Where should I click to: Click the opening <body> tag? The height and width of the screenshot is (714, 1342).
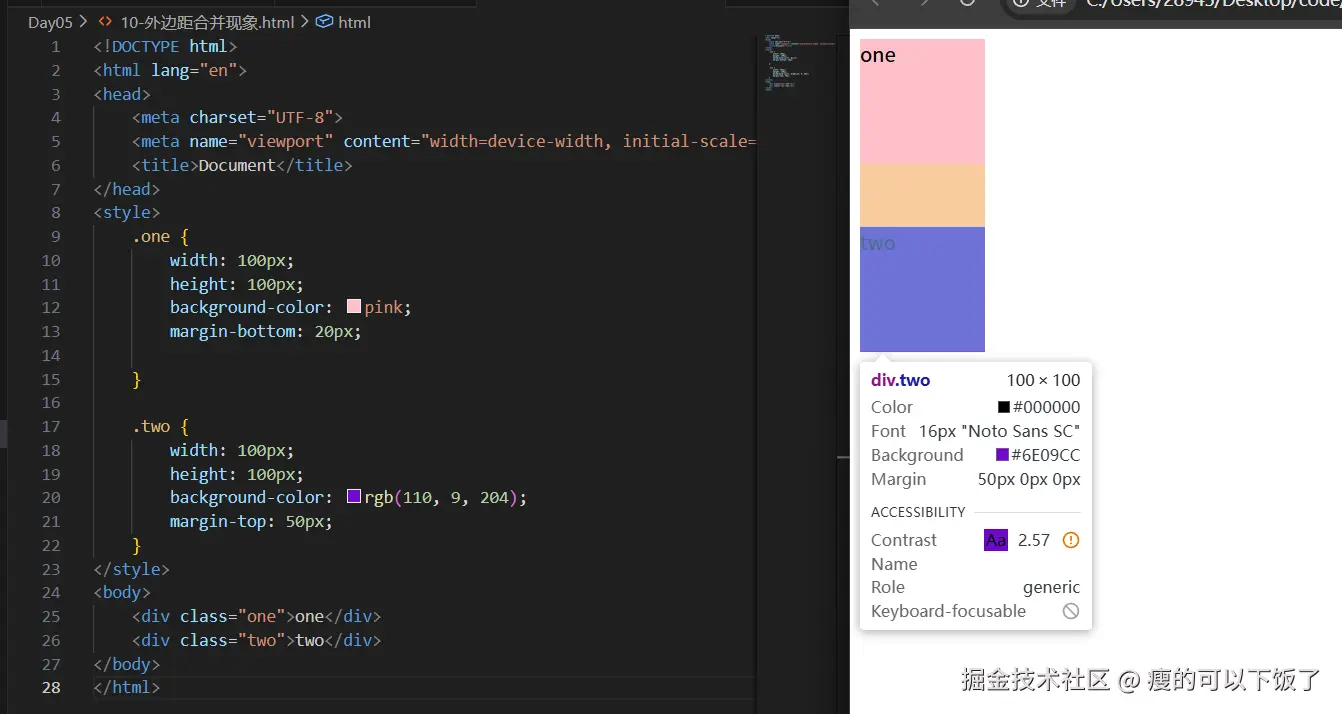[x=122, y=592]
